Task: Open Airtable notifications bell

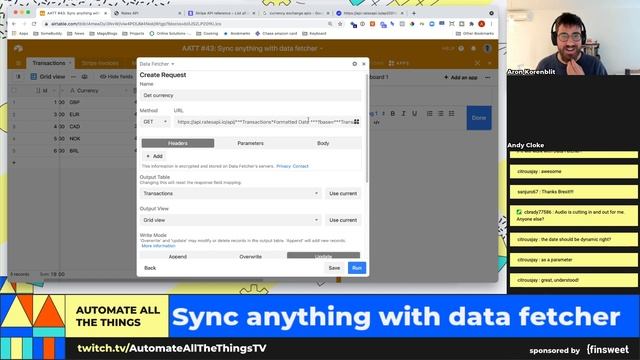Action: (x=473, y=48)
